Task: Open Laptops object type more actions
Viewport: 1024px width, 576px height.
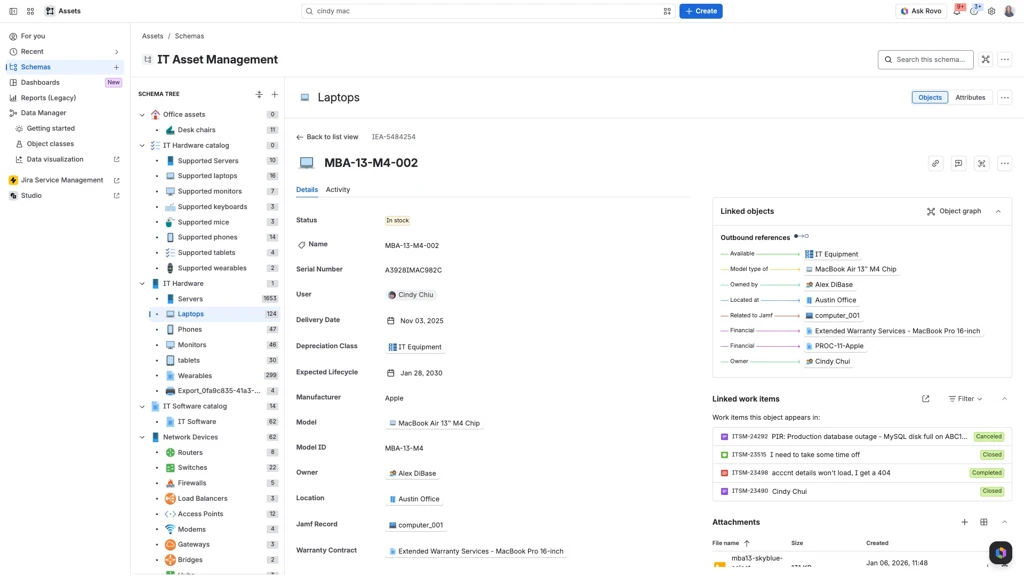Action: click(1005, 97)
